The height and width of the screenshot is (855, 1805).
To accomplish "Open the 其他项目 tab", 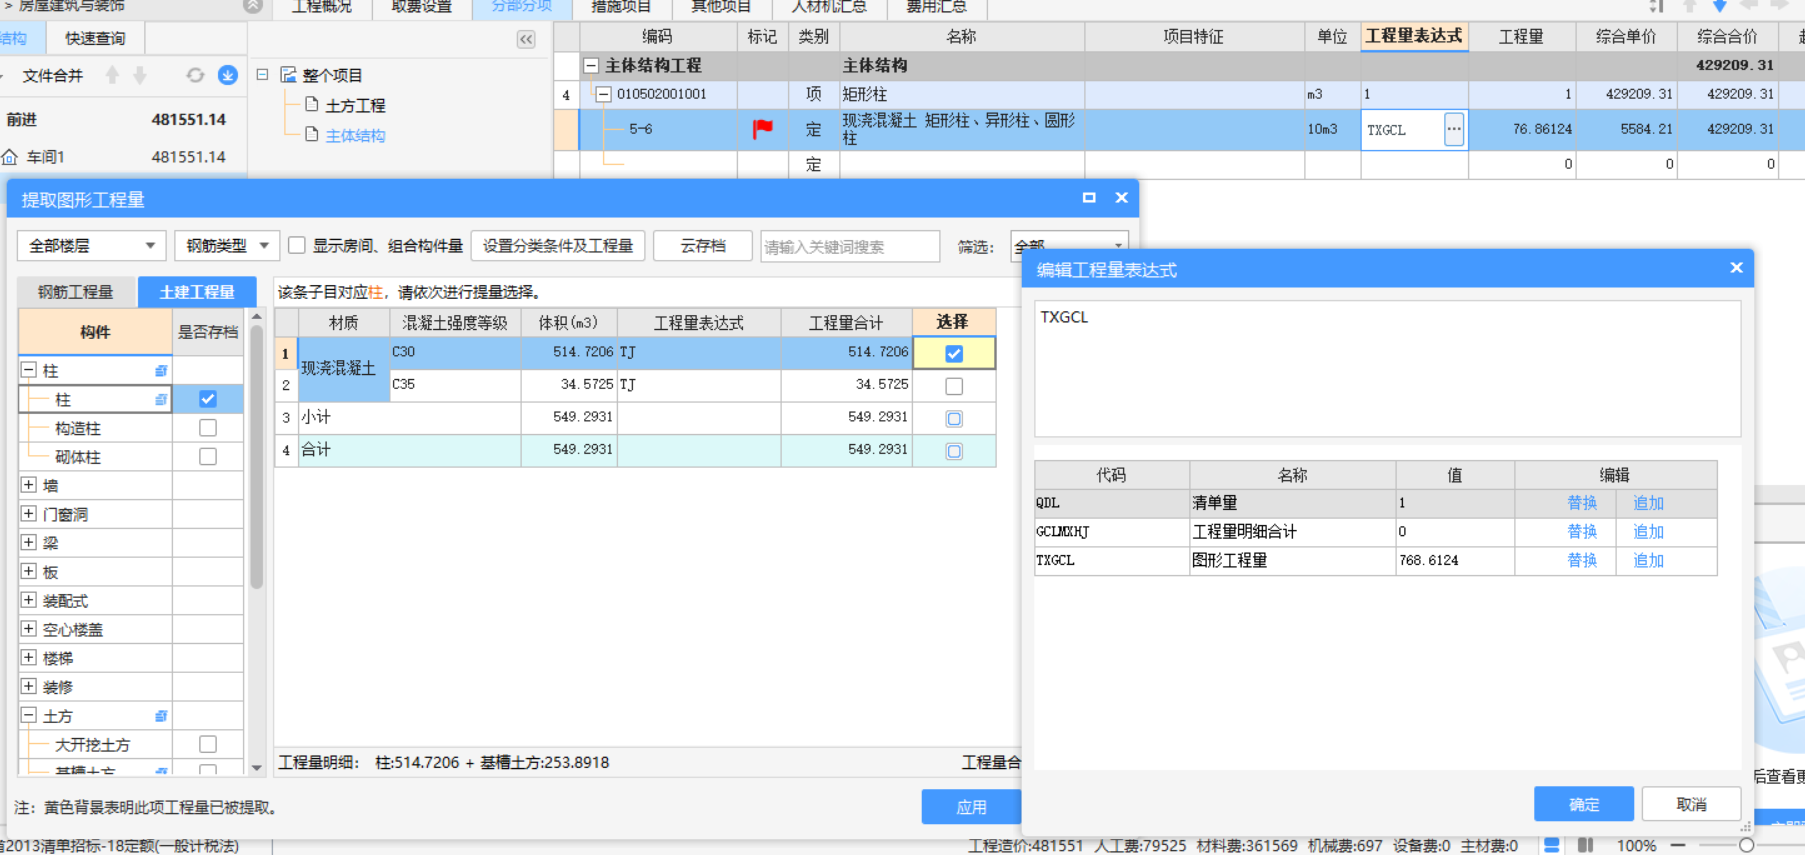I will [x=721, y=7].
